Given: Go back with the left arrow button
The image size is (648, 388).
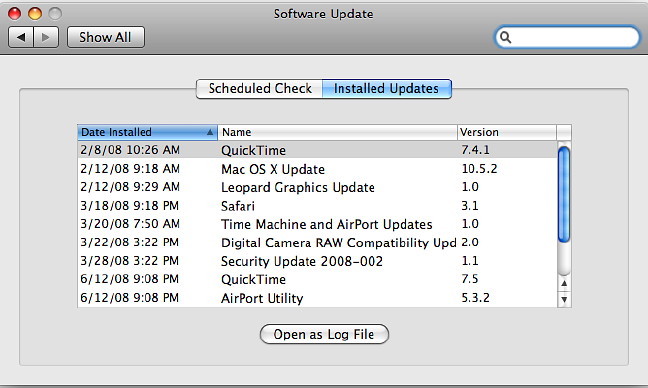Looking at the screenshot, I should click(x=21, y=37).
